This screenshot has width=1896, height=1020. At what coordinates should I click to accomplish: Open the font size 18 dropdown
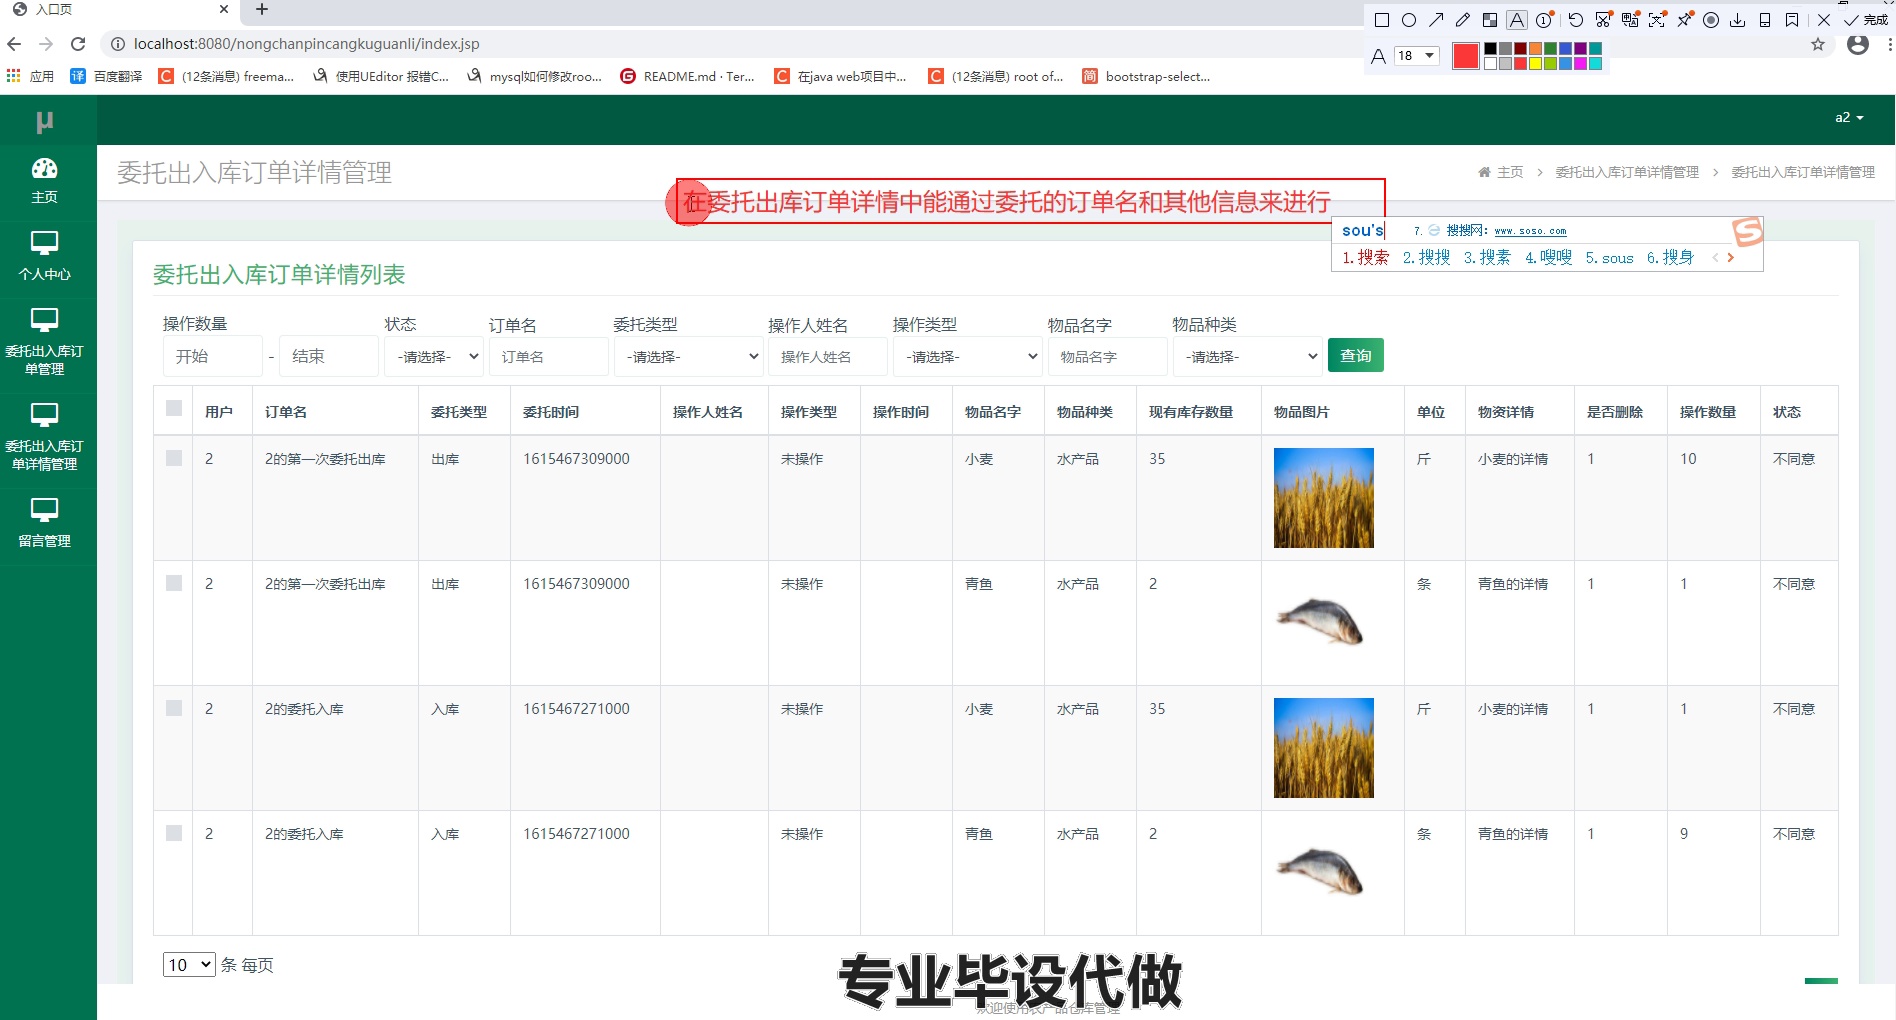pyautogui.click(x=1416, y=56)
